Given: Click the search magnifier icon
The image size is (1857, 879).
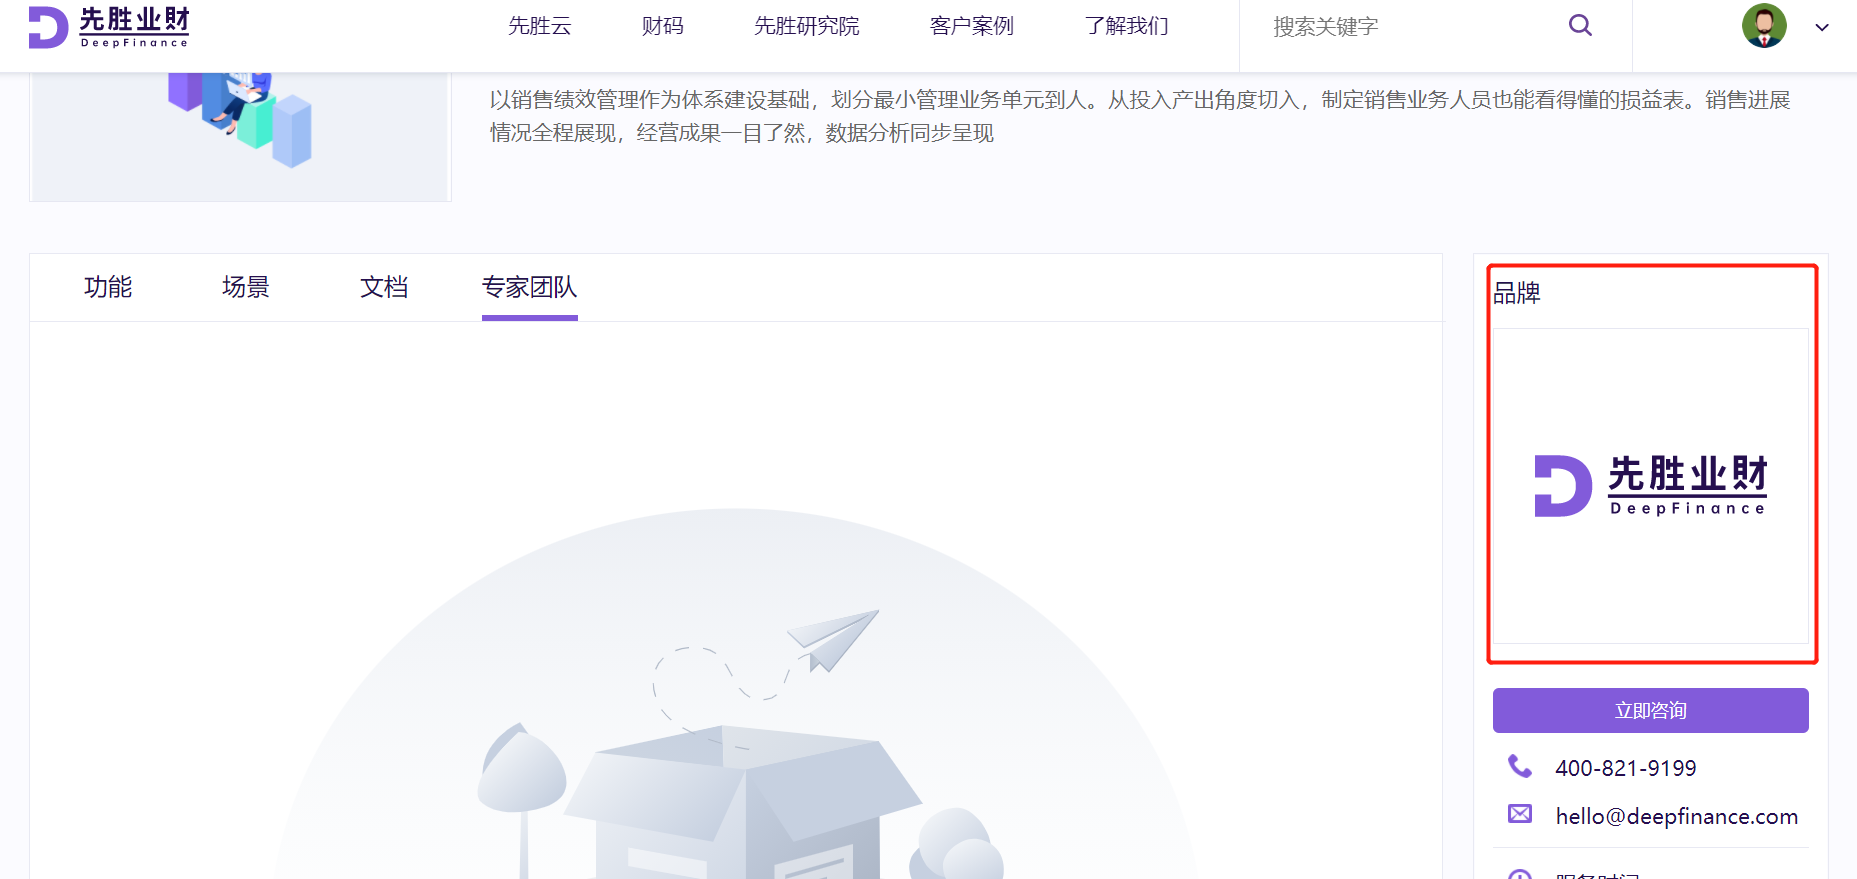Looking at the screenshot, I should (1580, 26).
